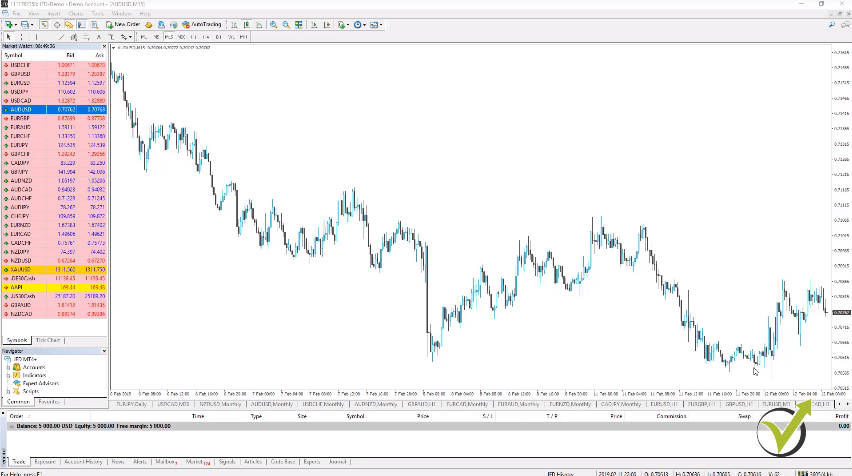
Task: Select the Fibonacci Retracement tool
Action: tap(86, 37)
